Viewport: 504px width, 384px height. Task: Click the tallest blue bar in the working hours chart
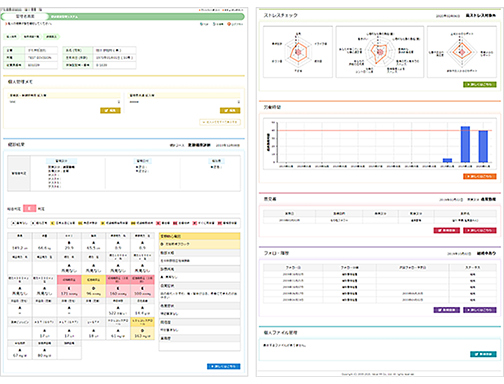click(x=465, y=144)
